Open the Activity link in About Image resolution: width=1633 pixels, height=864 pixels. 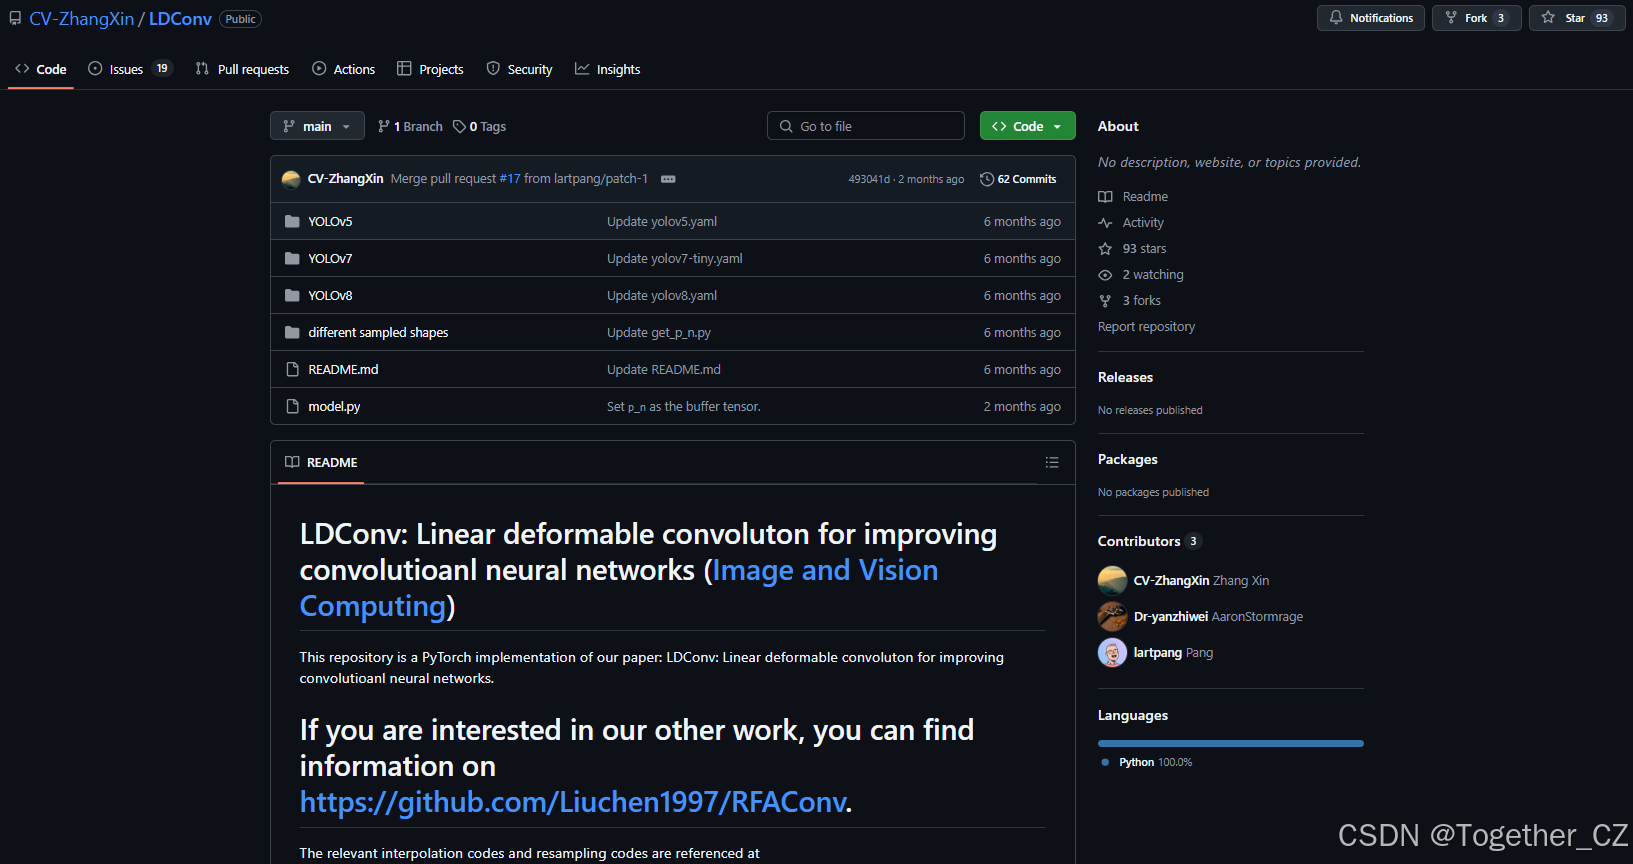pyautogui.click(x=1143, y=222)
